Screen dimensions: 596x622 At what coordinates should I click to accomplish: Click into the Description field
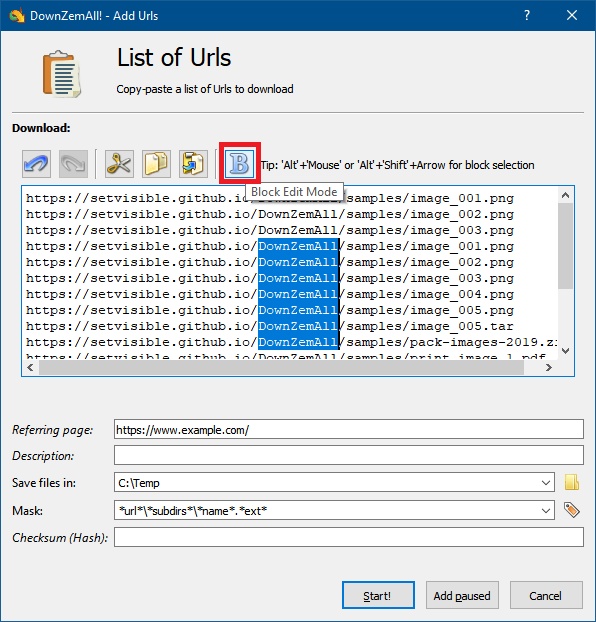click(x=349, y=455)
